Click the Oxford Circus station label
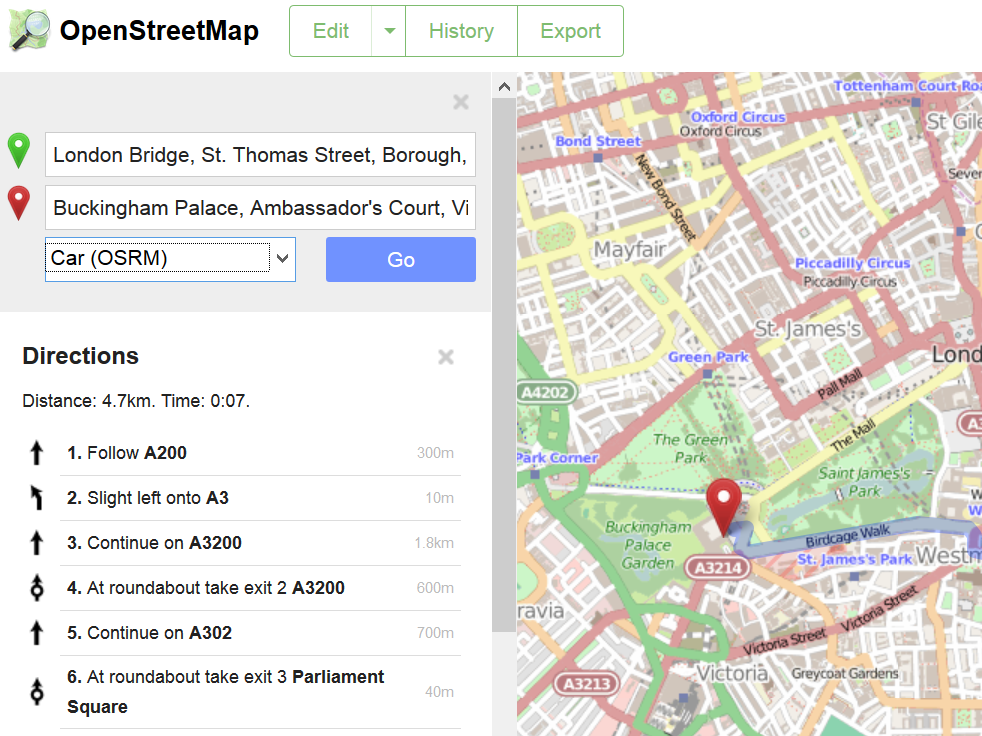Image resolution: width=982 pixels, height=736 pixels. tap(738, 117)
